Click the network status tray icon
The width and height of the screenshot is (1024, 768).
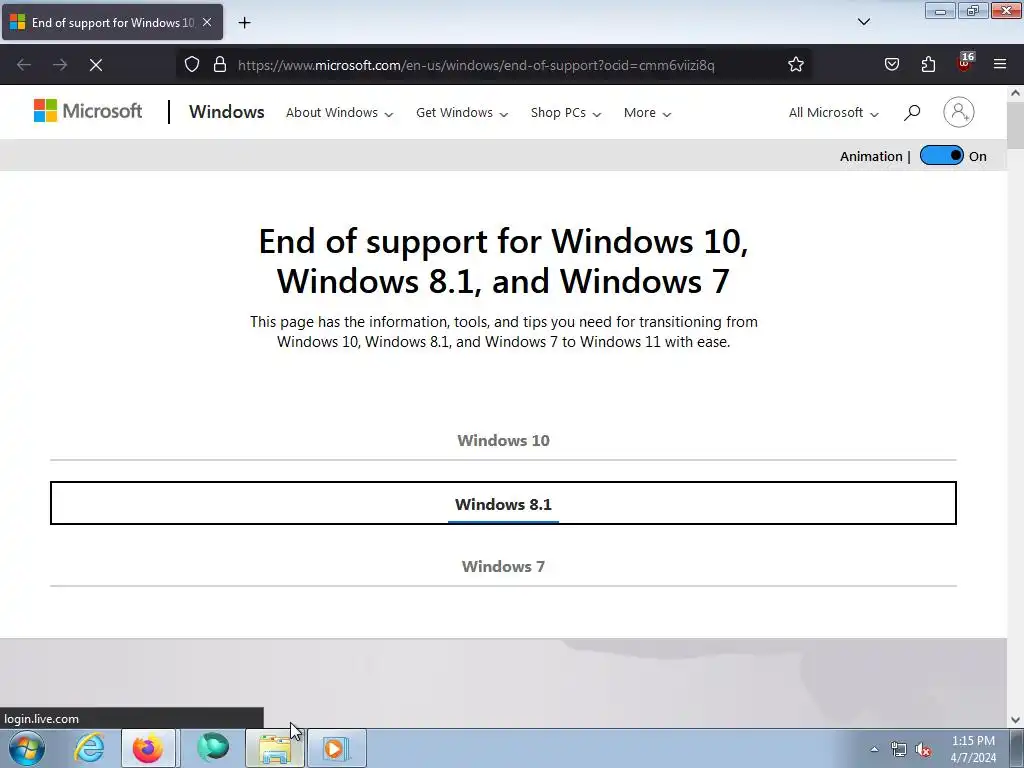(899, 750)
